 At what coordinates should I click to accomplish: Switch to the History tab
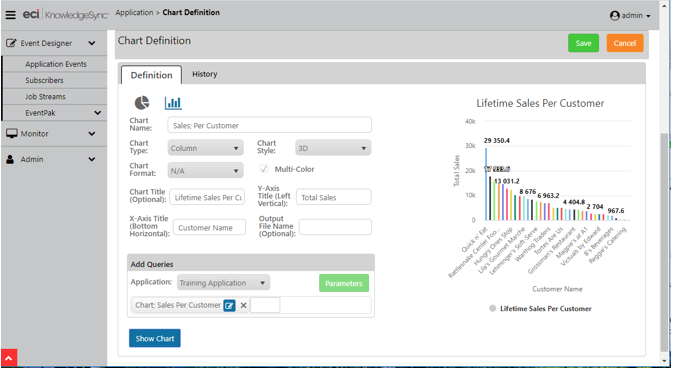coord(205,74)
